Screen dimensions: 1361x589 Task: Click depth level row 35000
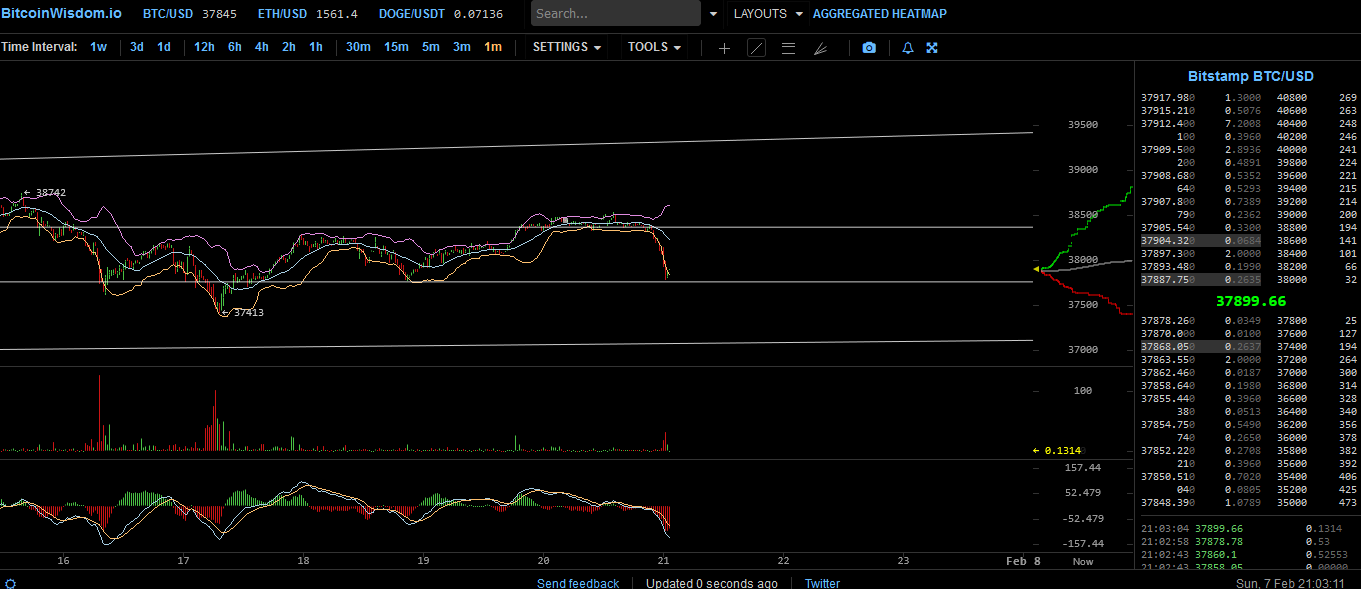[x=1317, y=503]
